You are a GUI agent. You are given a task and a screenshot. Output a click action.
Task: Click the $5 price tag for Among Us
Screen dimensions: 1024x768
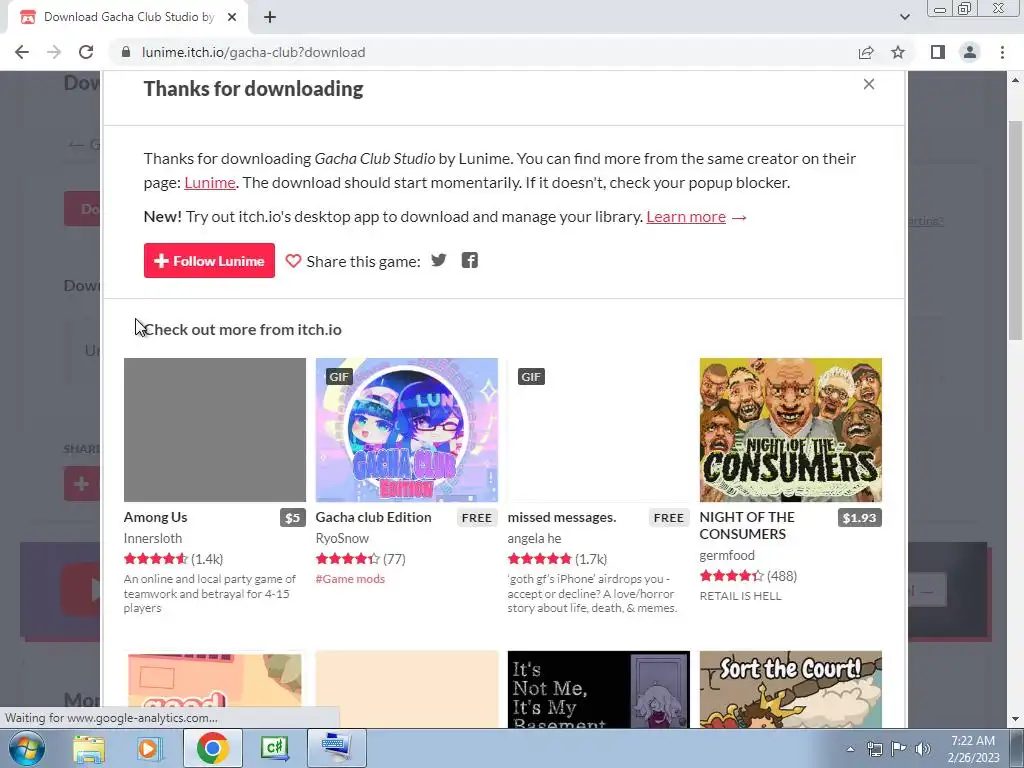pos(293,518)
